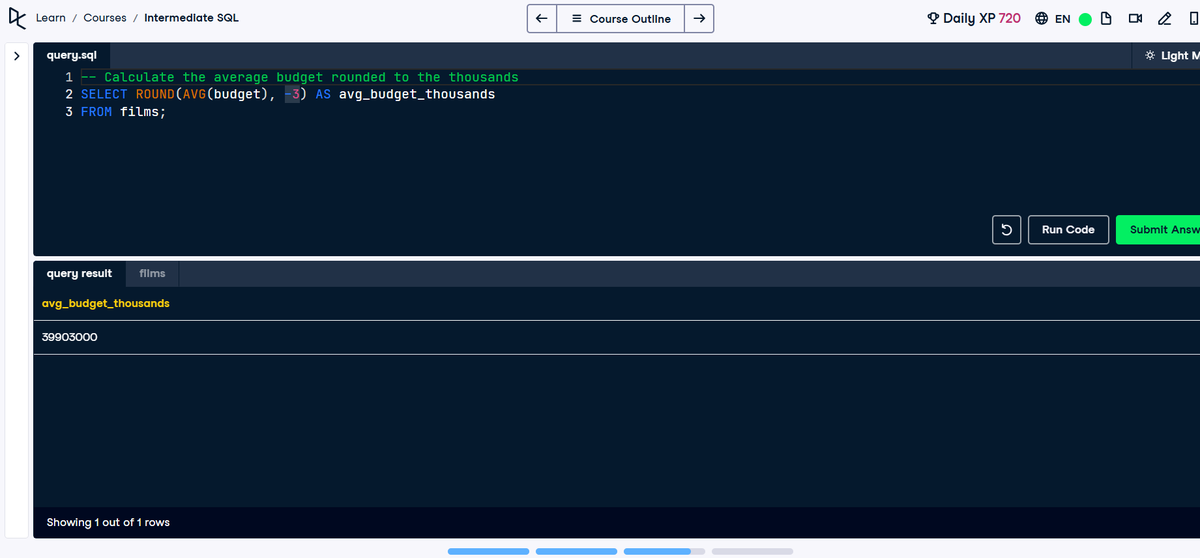1200x558 pixels.
Task: Toggle Light Mode theme
Action: pos(1167,55)
